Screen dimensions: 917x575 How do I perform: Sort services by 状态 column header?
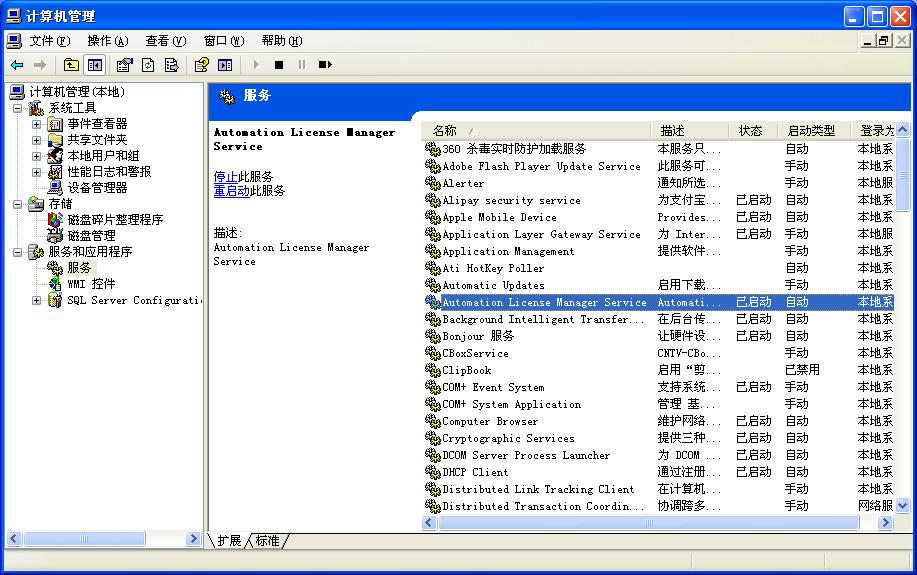point(750,131)
